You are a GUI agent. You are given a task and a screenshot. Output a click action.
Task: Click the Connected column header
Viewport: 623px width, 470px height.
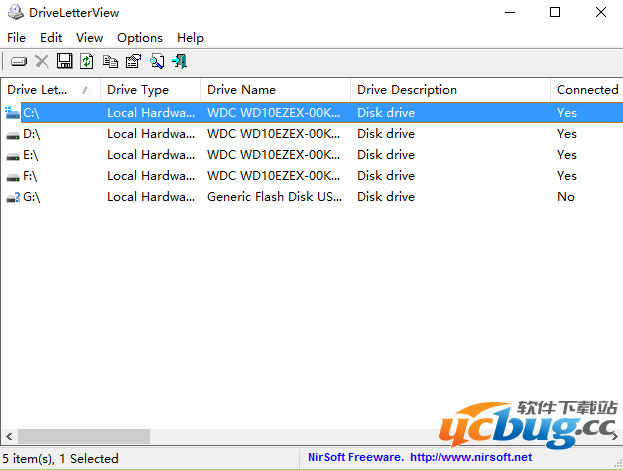pyautogui.click(x=587, y=90)
